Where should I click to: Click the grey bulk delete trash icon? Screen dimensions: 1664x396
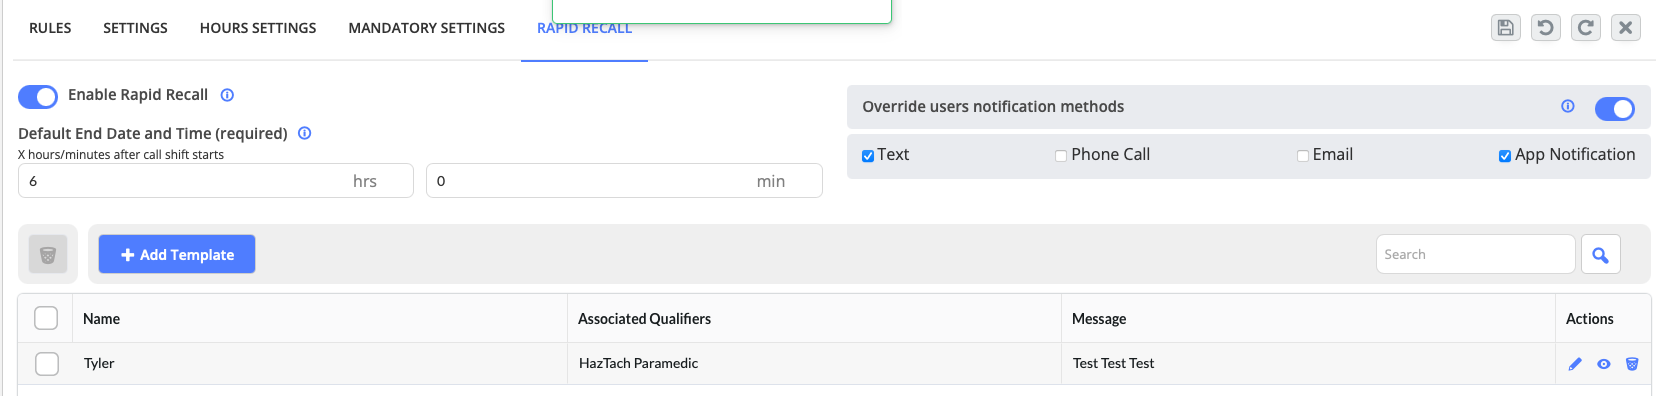tap(48, 254)
